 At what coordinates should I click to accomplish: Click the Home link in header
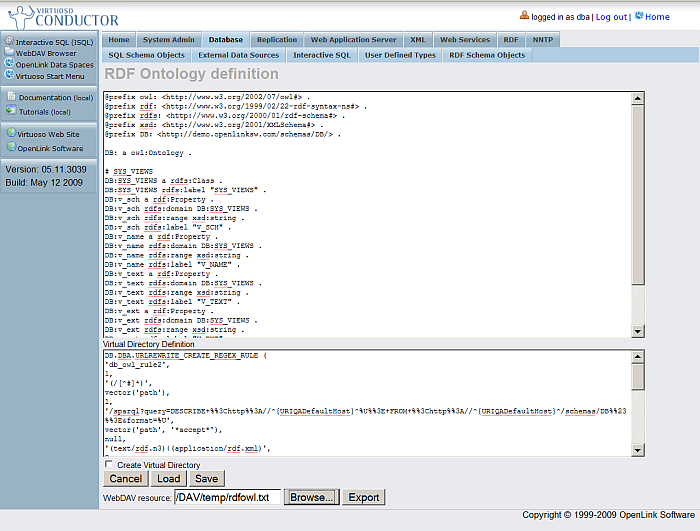point(657,17)
